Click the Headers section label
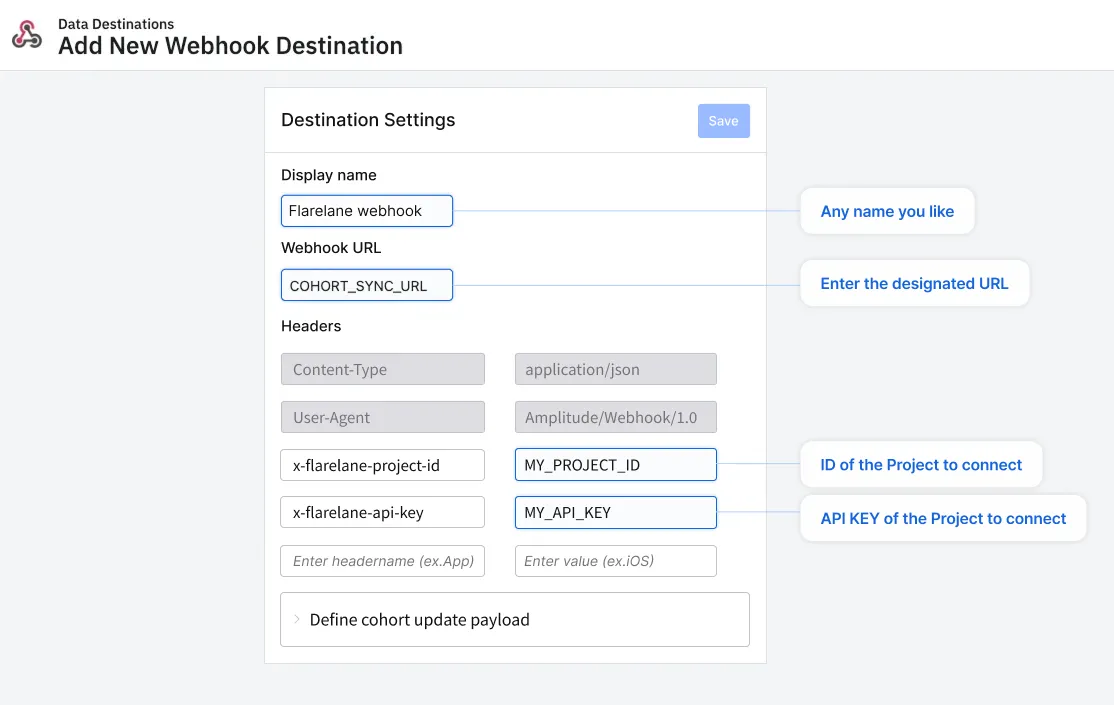Image resolution: width=1114 pixels, height=705 pixels. (311, 326)
